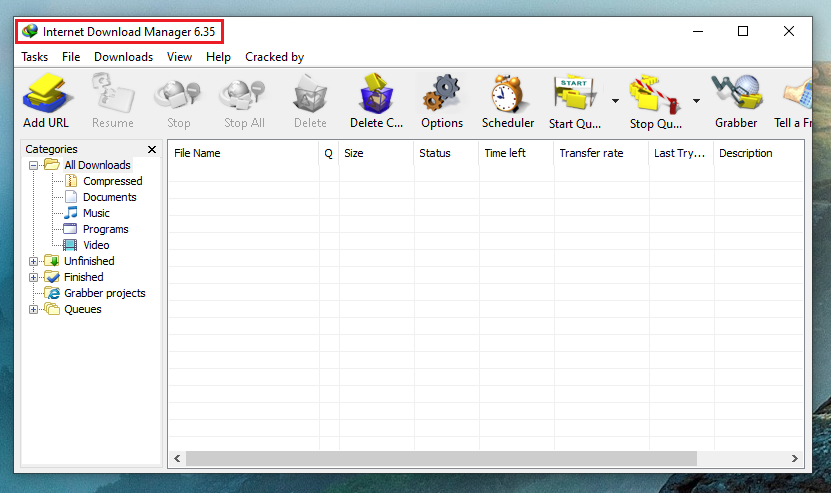Click the IDM globe icon in title bar
Viewport: 831px width, 493px height.
click(30, 31)
